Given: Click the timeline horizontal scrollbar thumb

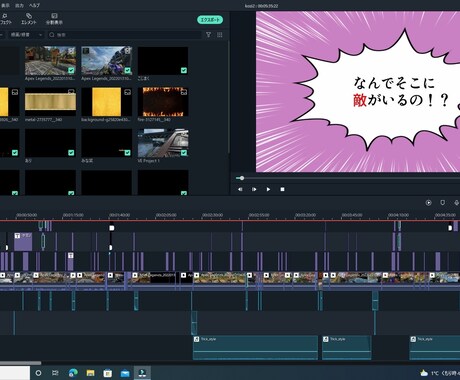Looking at the screenshot, I should 20,363.
